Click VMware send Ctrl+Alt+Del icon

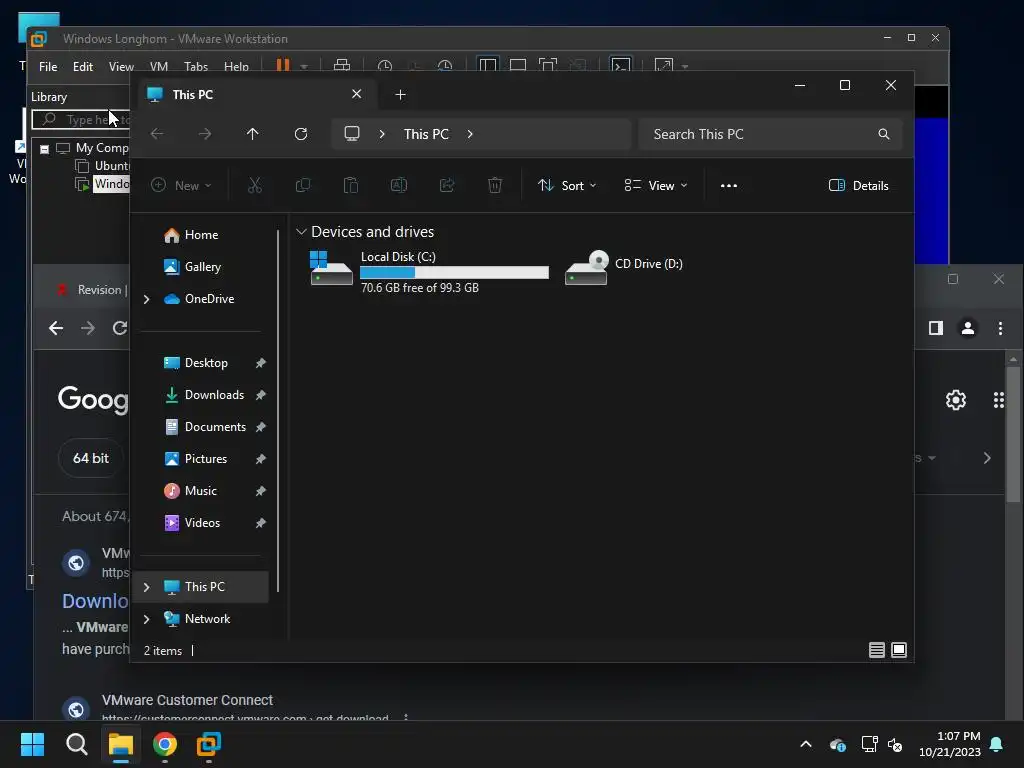point(342,66)
